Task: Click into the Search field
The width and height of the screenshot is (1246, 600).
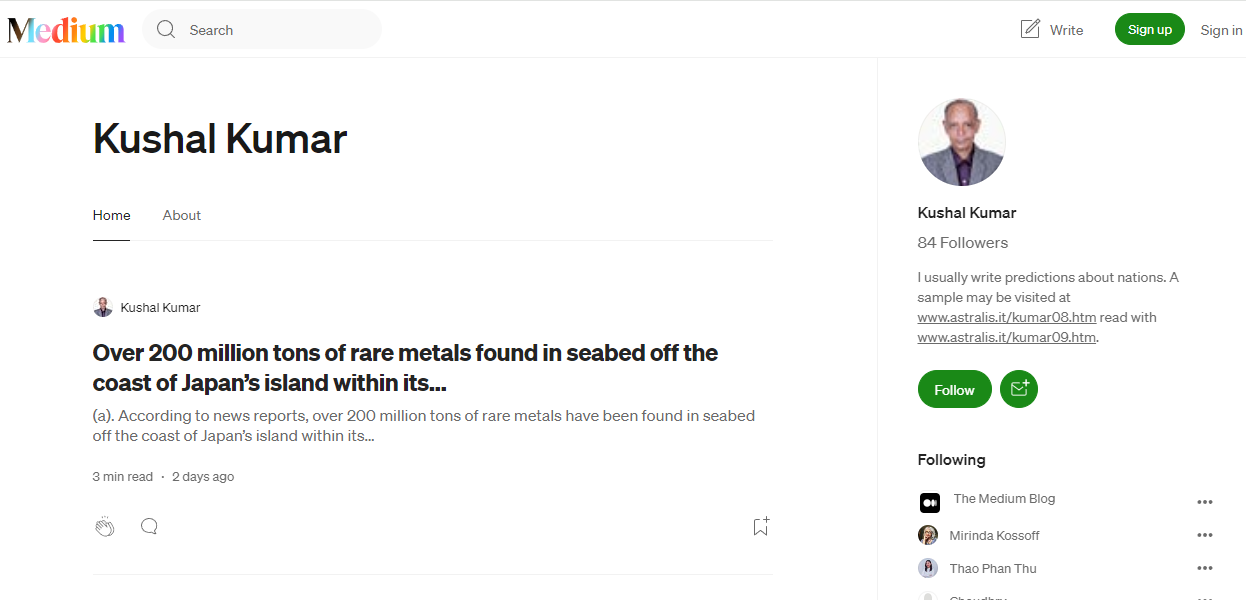Action: (x=262, y=29)
